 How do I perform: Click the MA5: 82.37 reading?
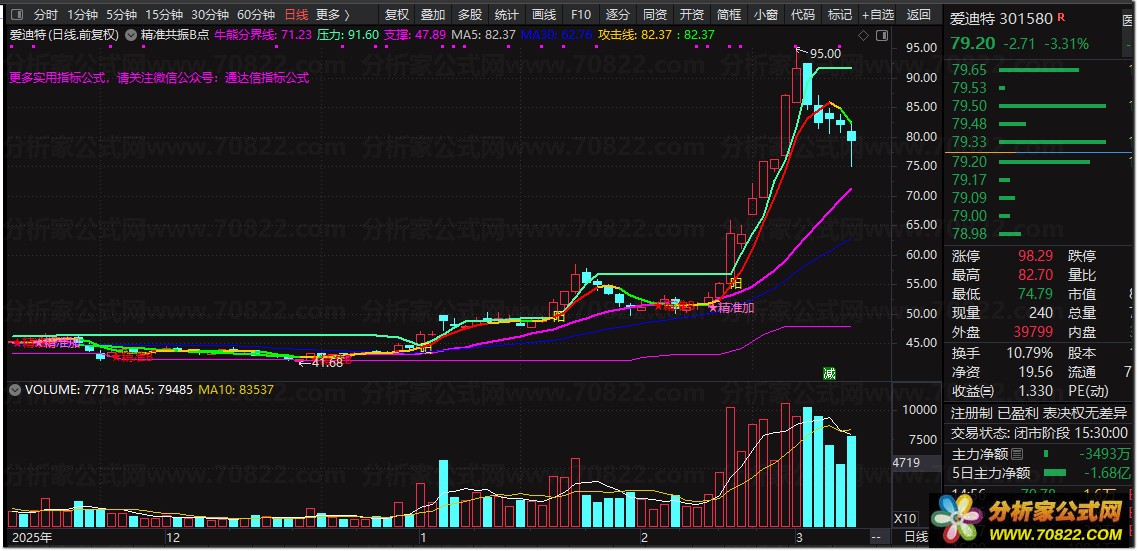click(484, 34)
